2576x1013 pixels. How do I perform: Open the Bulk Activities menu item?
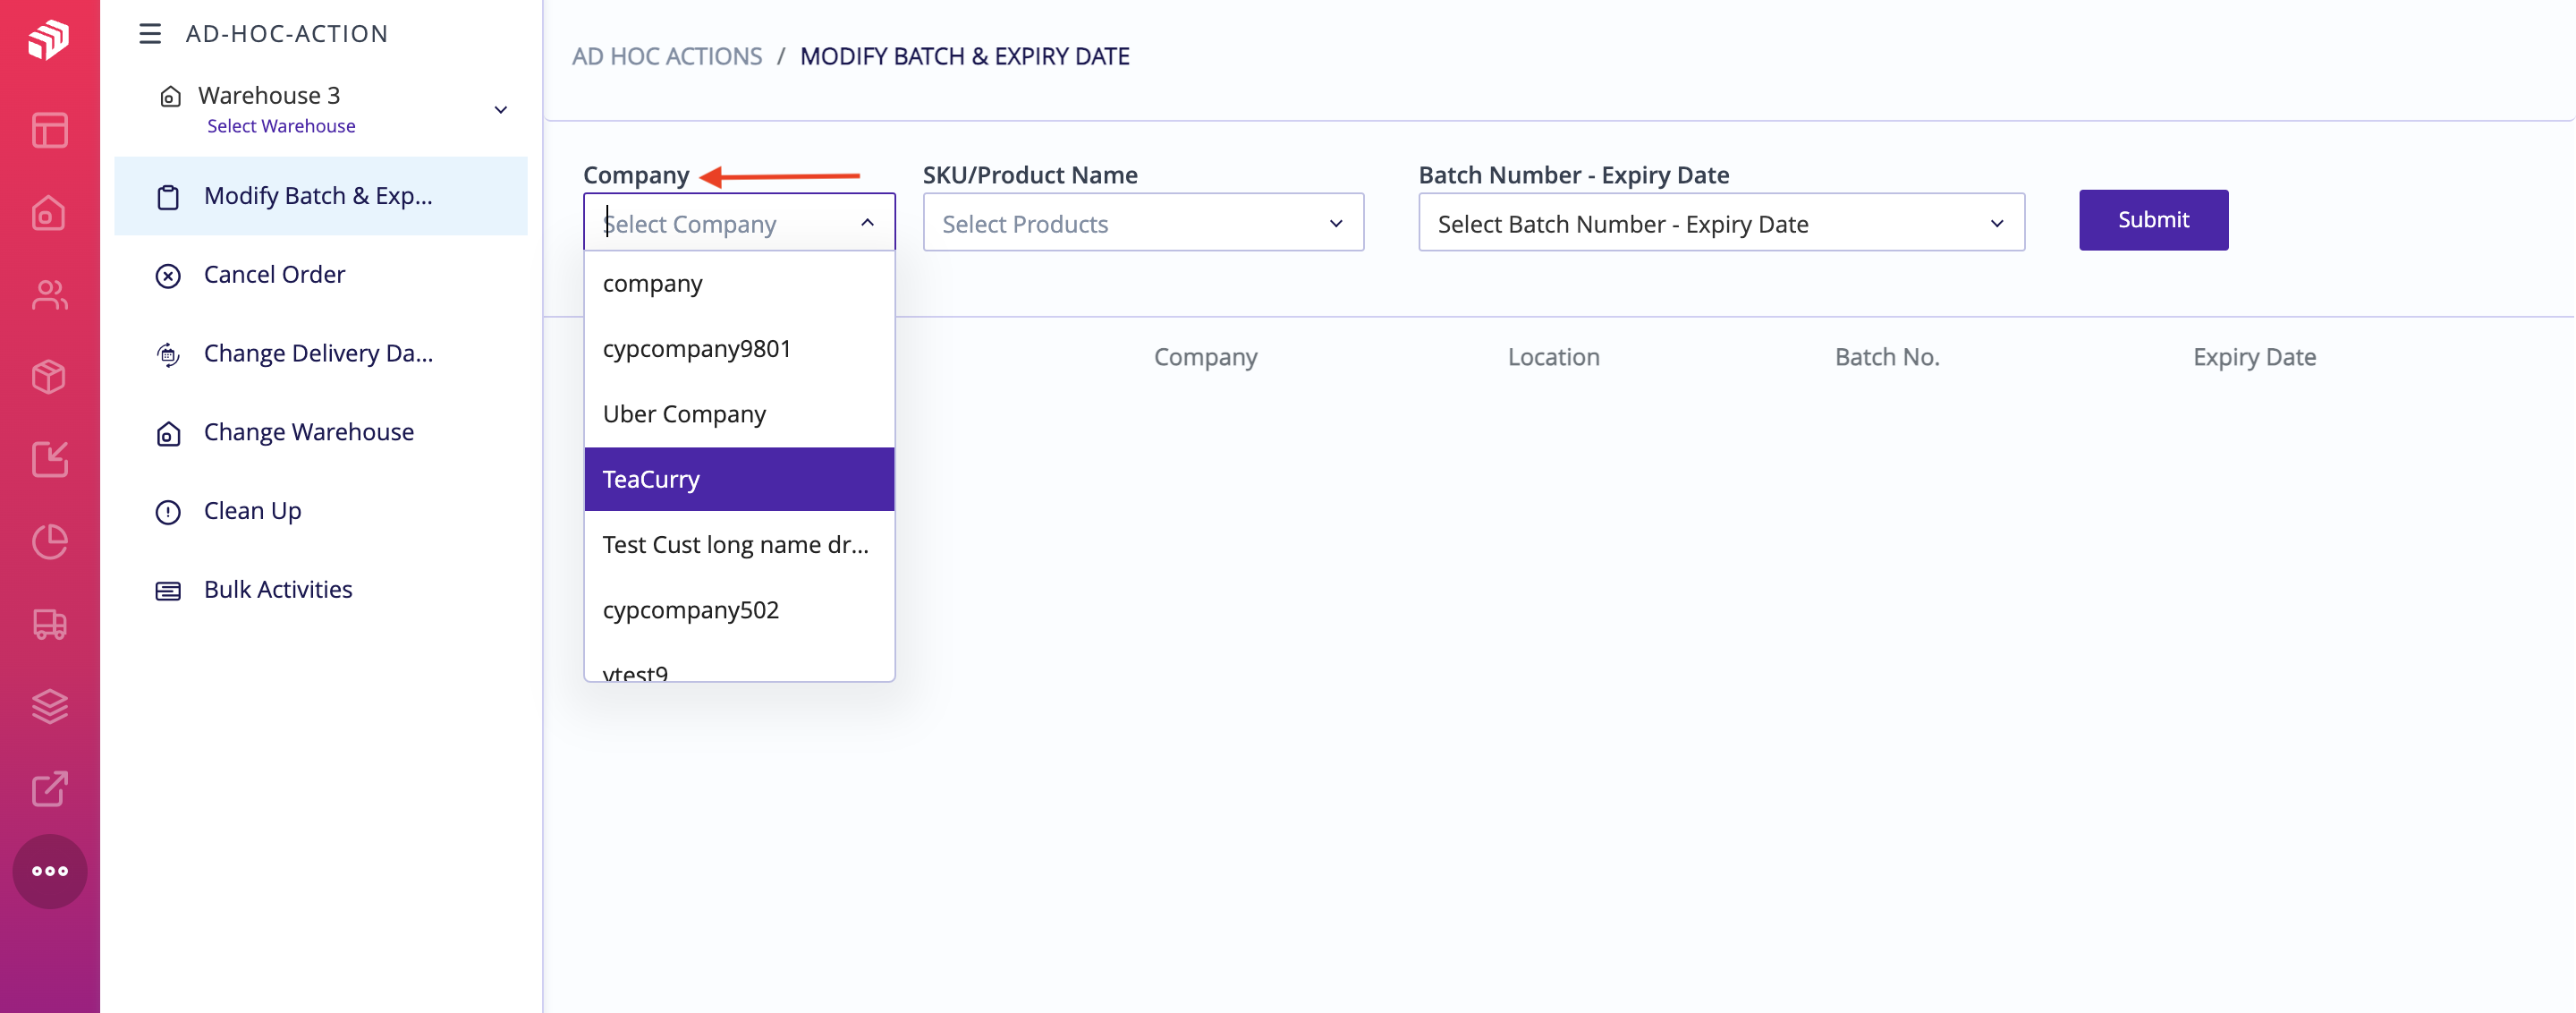coord(321,589)
